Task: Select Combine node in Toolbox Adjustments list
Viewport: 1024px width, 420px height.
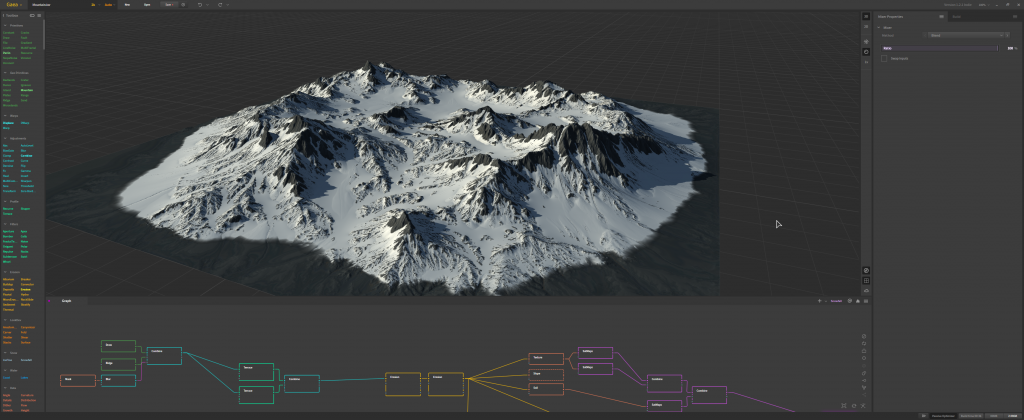Action: pyautogui.click(x=27, y=156)
